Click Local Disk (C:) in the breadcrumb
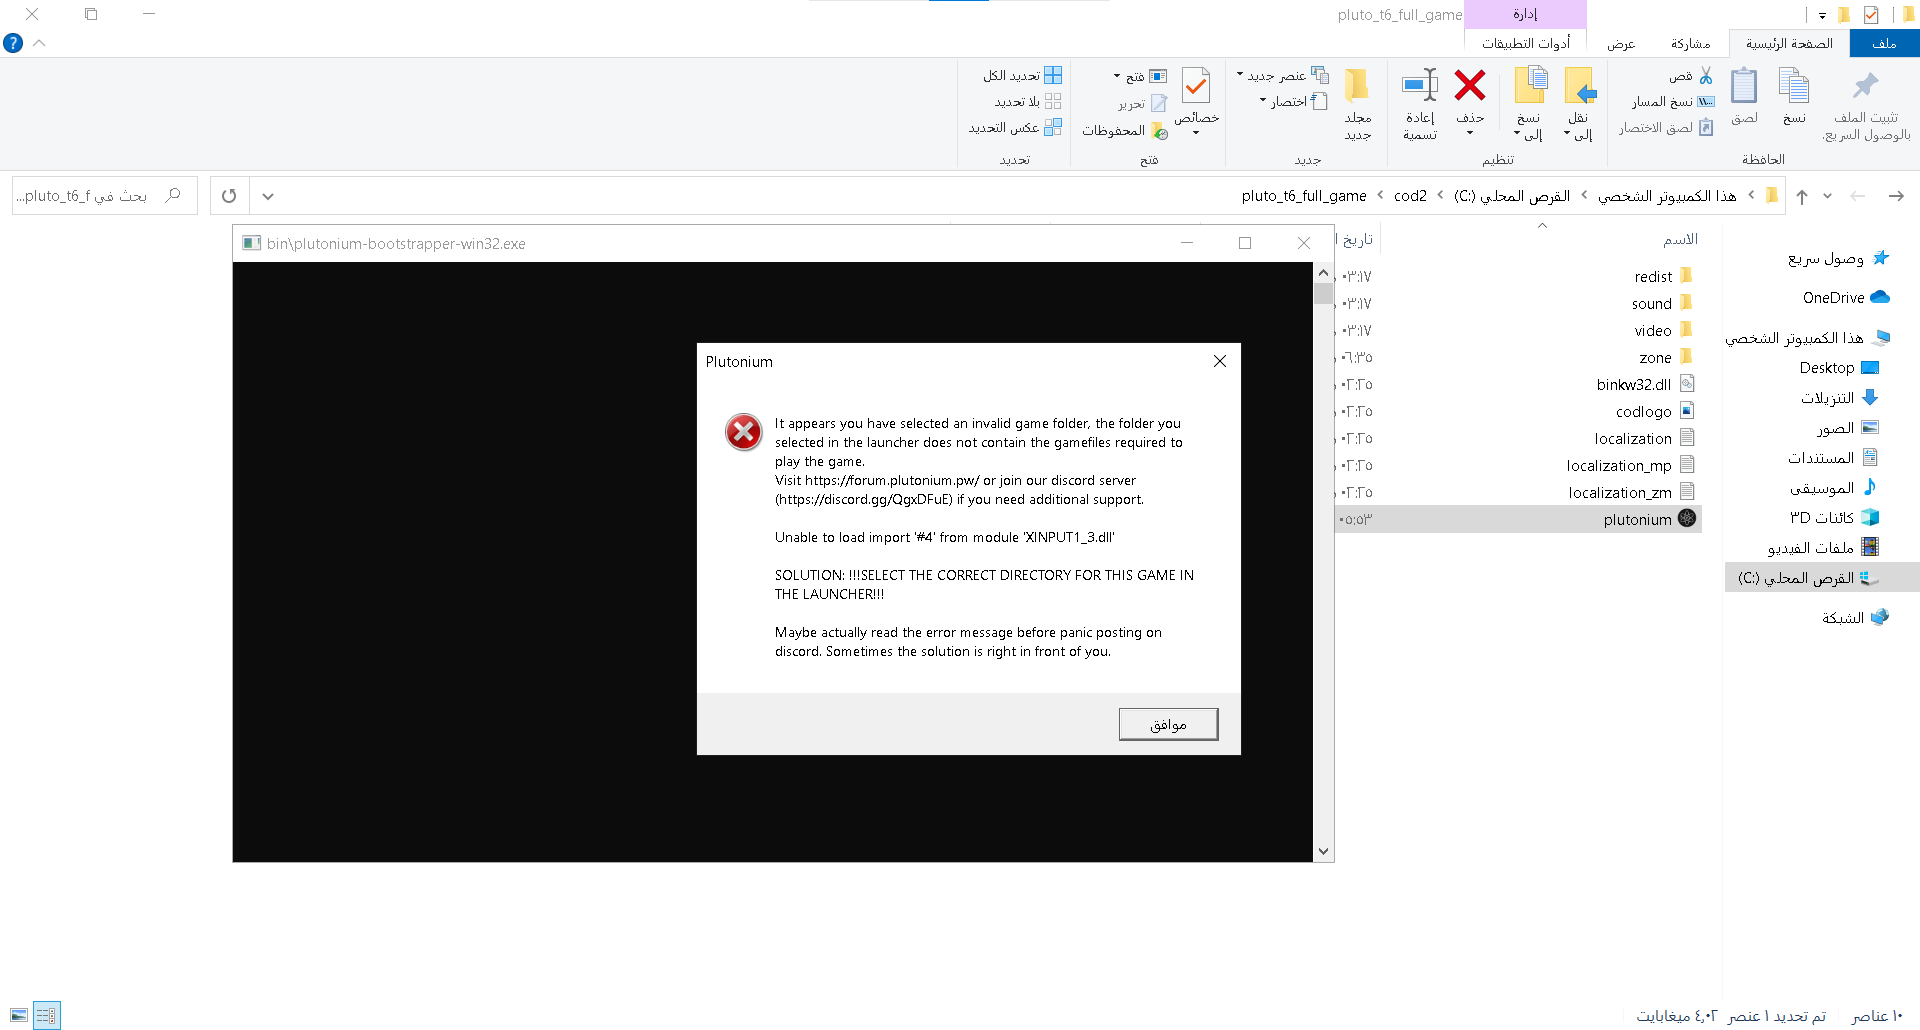1920x1030 pixels. pos(1511,196)
